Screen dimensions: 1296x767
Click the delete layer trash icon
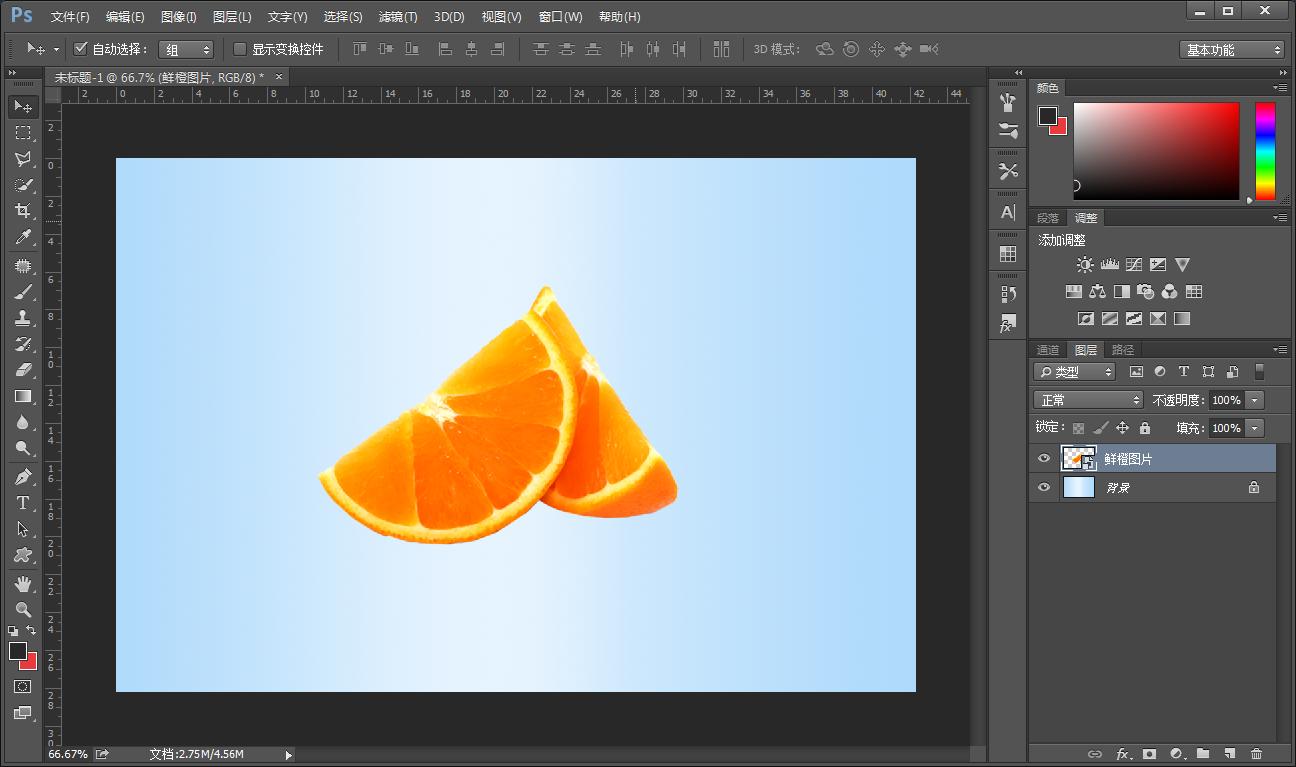(1257, 754)
